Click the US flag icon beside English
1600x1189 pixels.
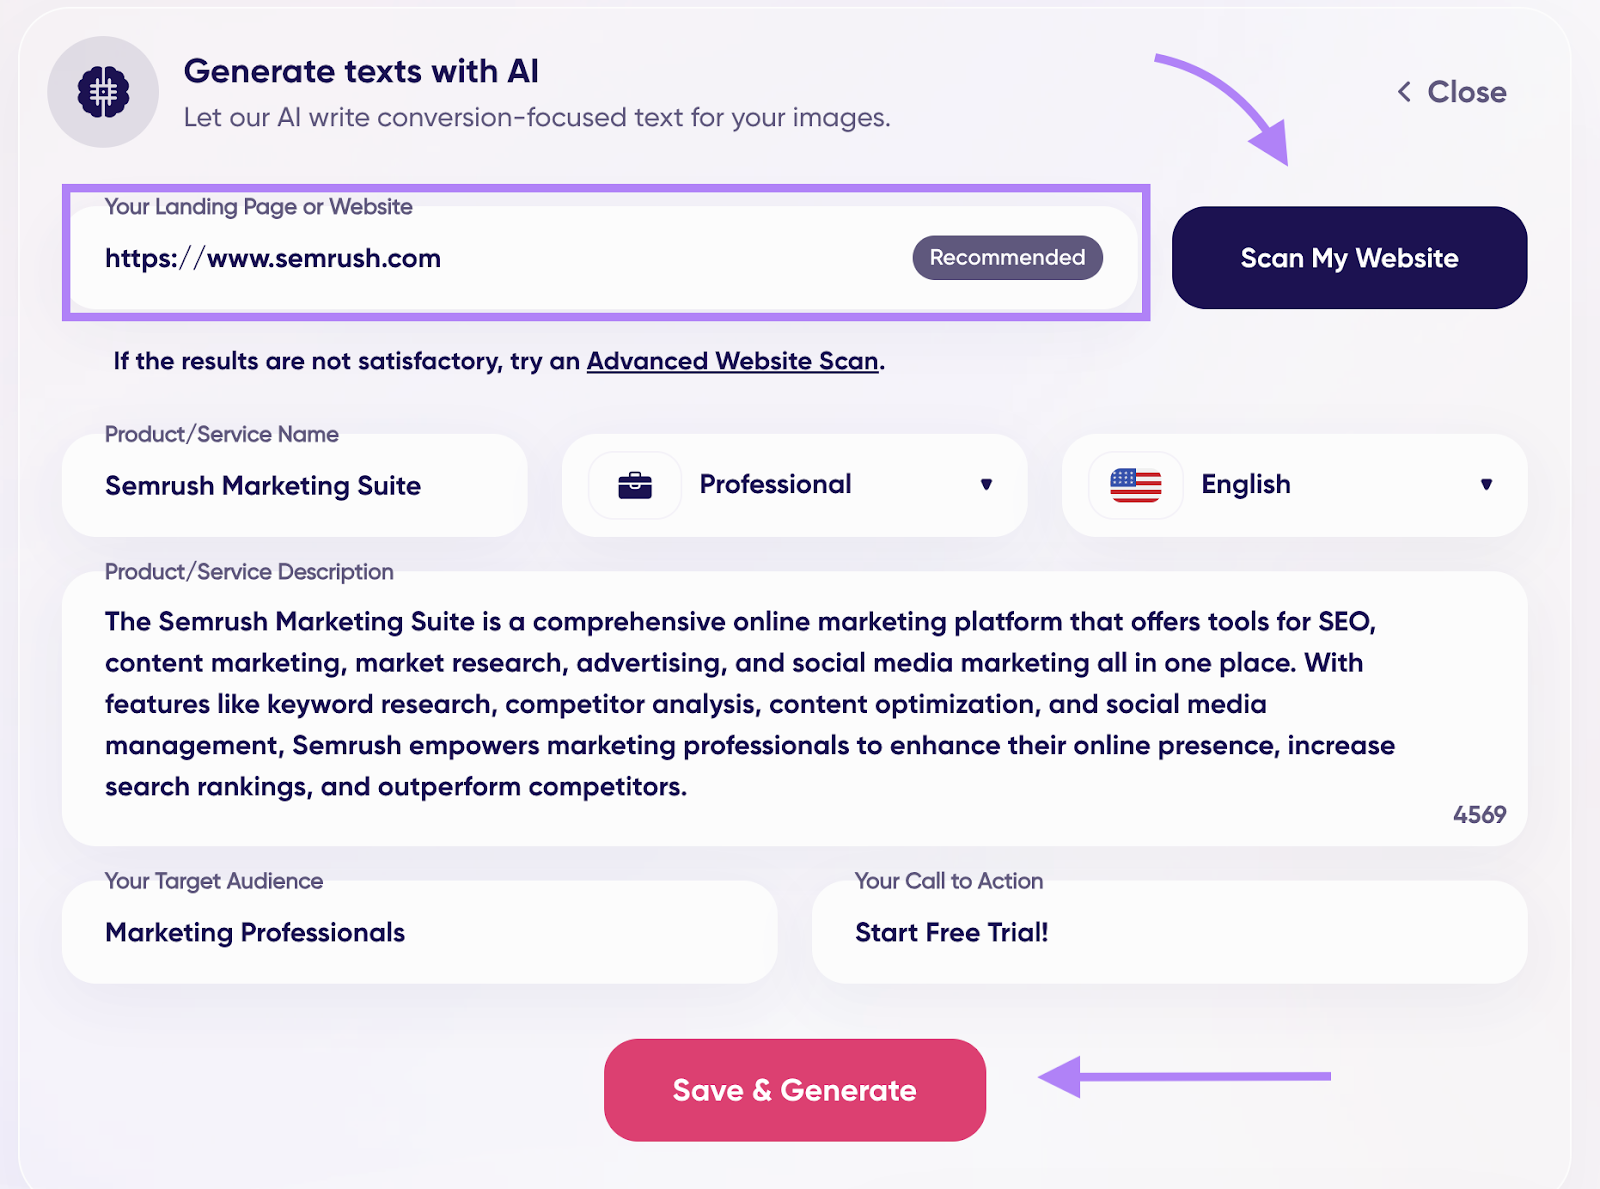pos(1136,485)
